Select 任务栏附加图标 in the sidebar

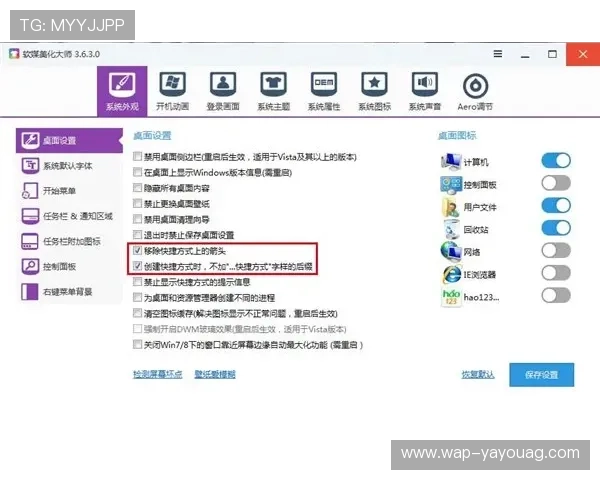click(69, 241)
